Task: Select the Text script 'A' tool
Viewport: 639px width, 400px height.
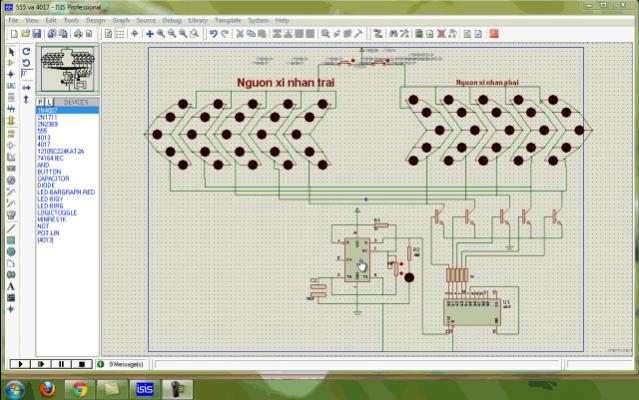Action: coord(11,285)
